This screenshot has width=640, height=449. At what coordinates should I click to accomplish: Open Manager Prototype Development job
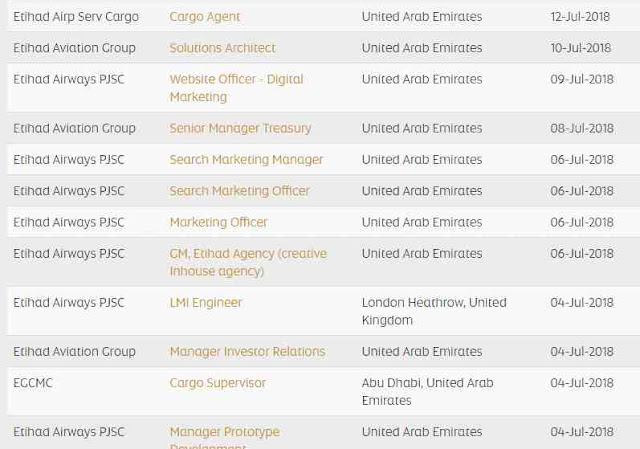pos(224,432)
